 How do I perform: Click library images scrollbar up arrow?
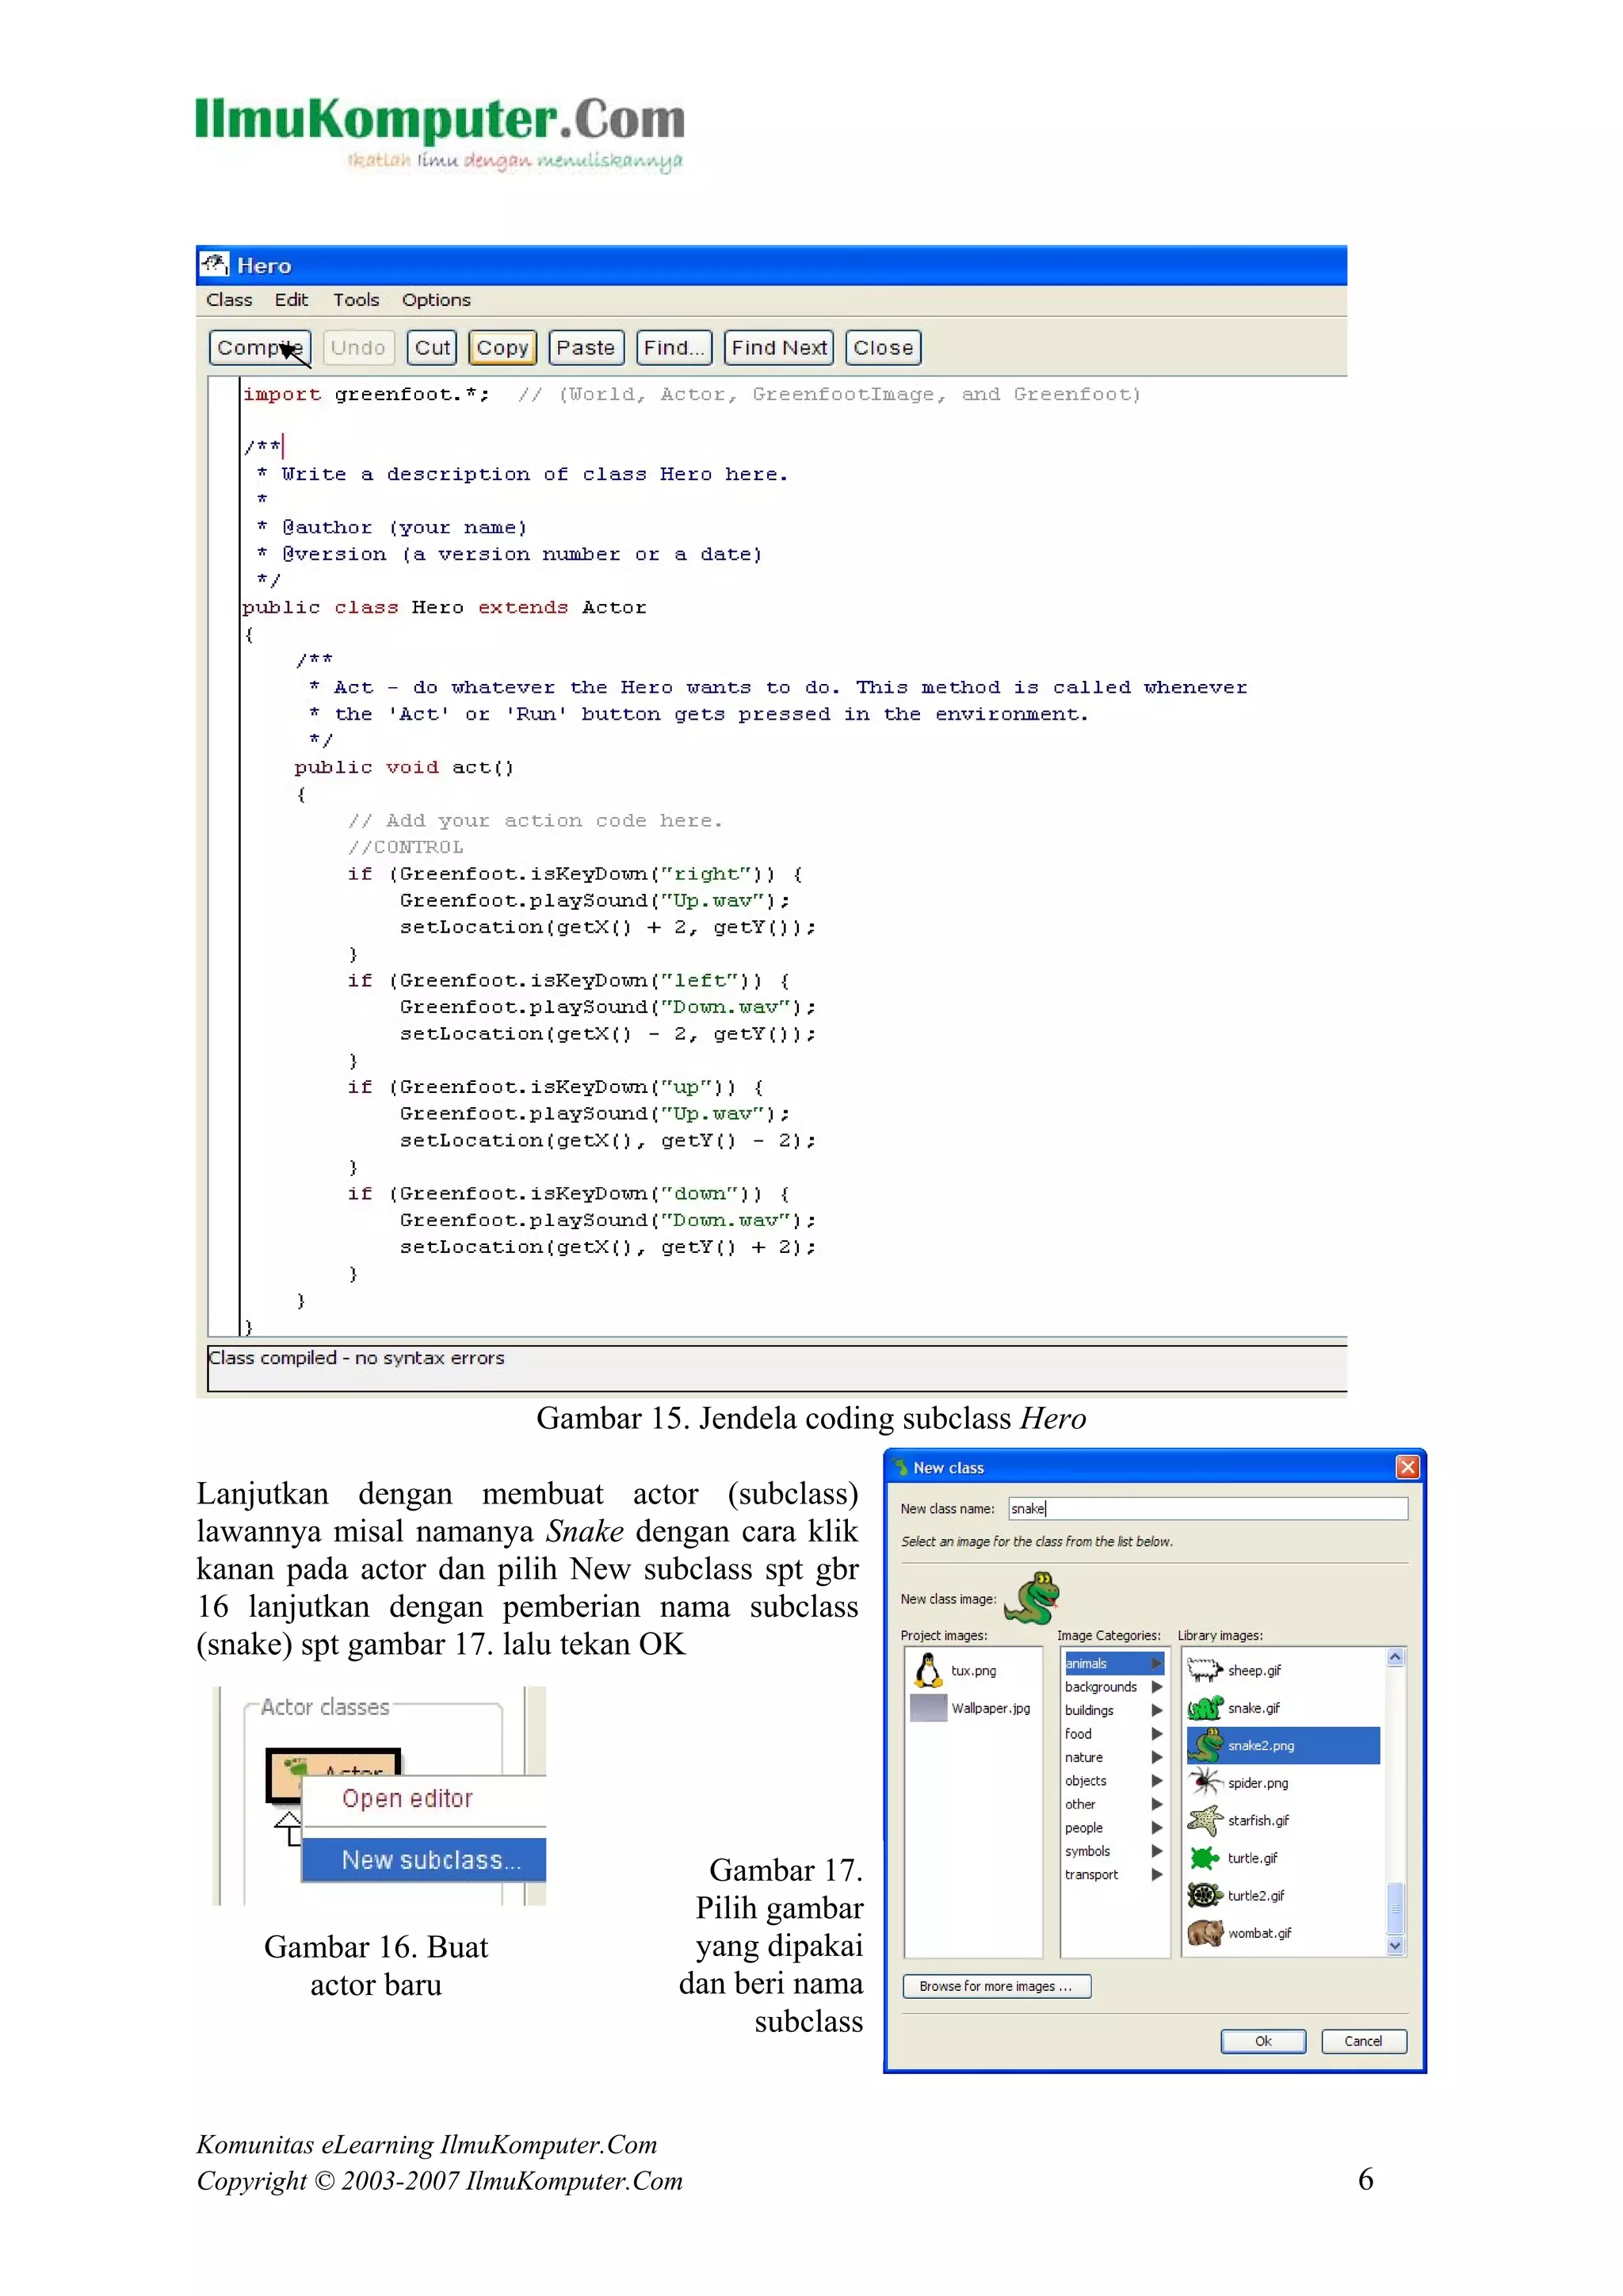click(1396, 1658)
